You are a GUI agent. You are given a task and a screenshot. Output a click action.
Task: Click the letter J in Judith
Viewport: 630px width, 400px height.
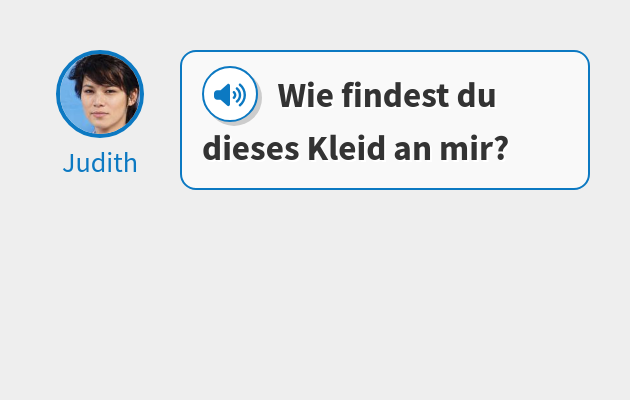69,163
